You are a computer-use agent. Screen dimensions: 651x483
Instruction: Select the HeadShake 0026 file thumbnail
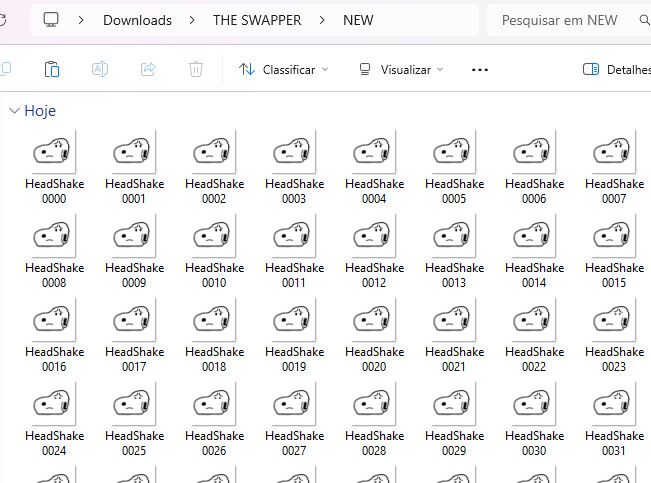pos(214,405)
